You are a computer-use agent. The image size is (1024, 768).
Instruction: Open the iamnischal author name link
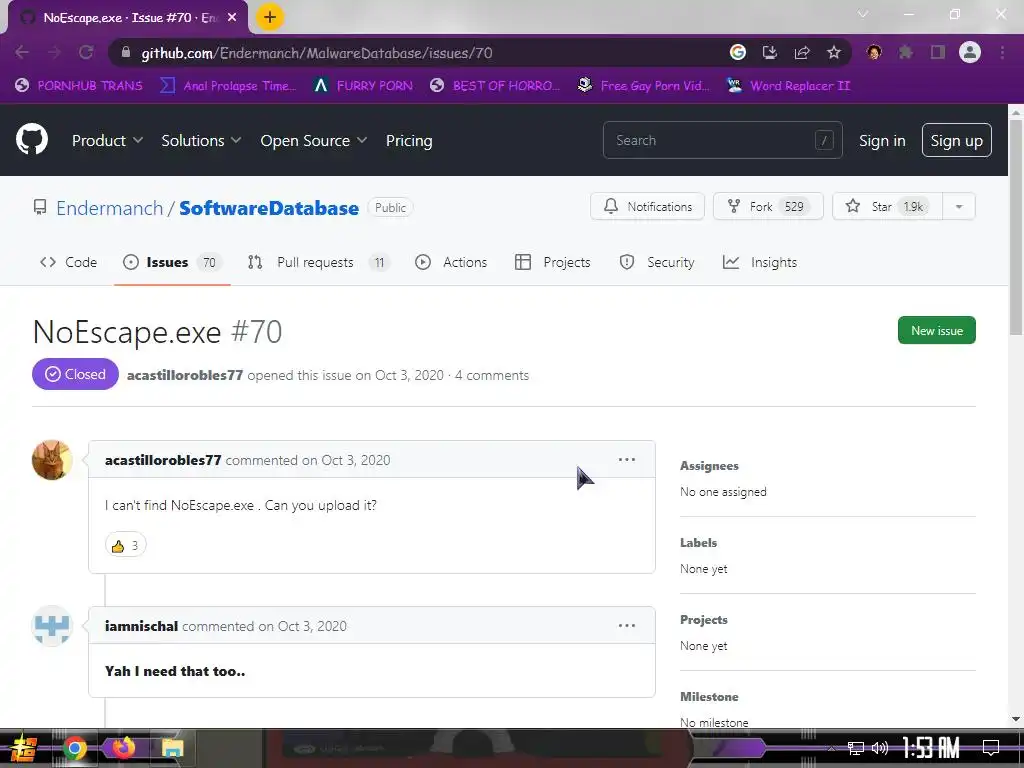(142, 626)
